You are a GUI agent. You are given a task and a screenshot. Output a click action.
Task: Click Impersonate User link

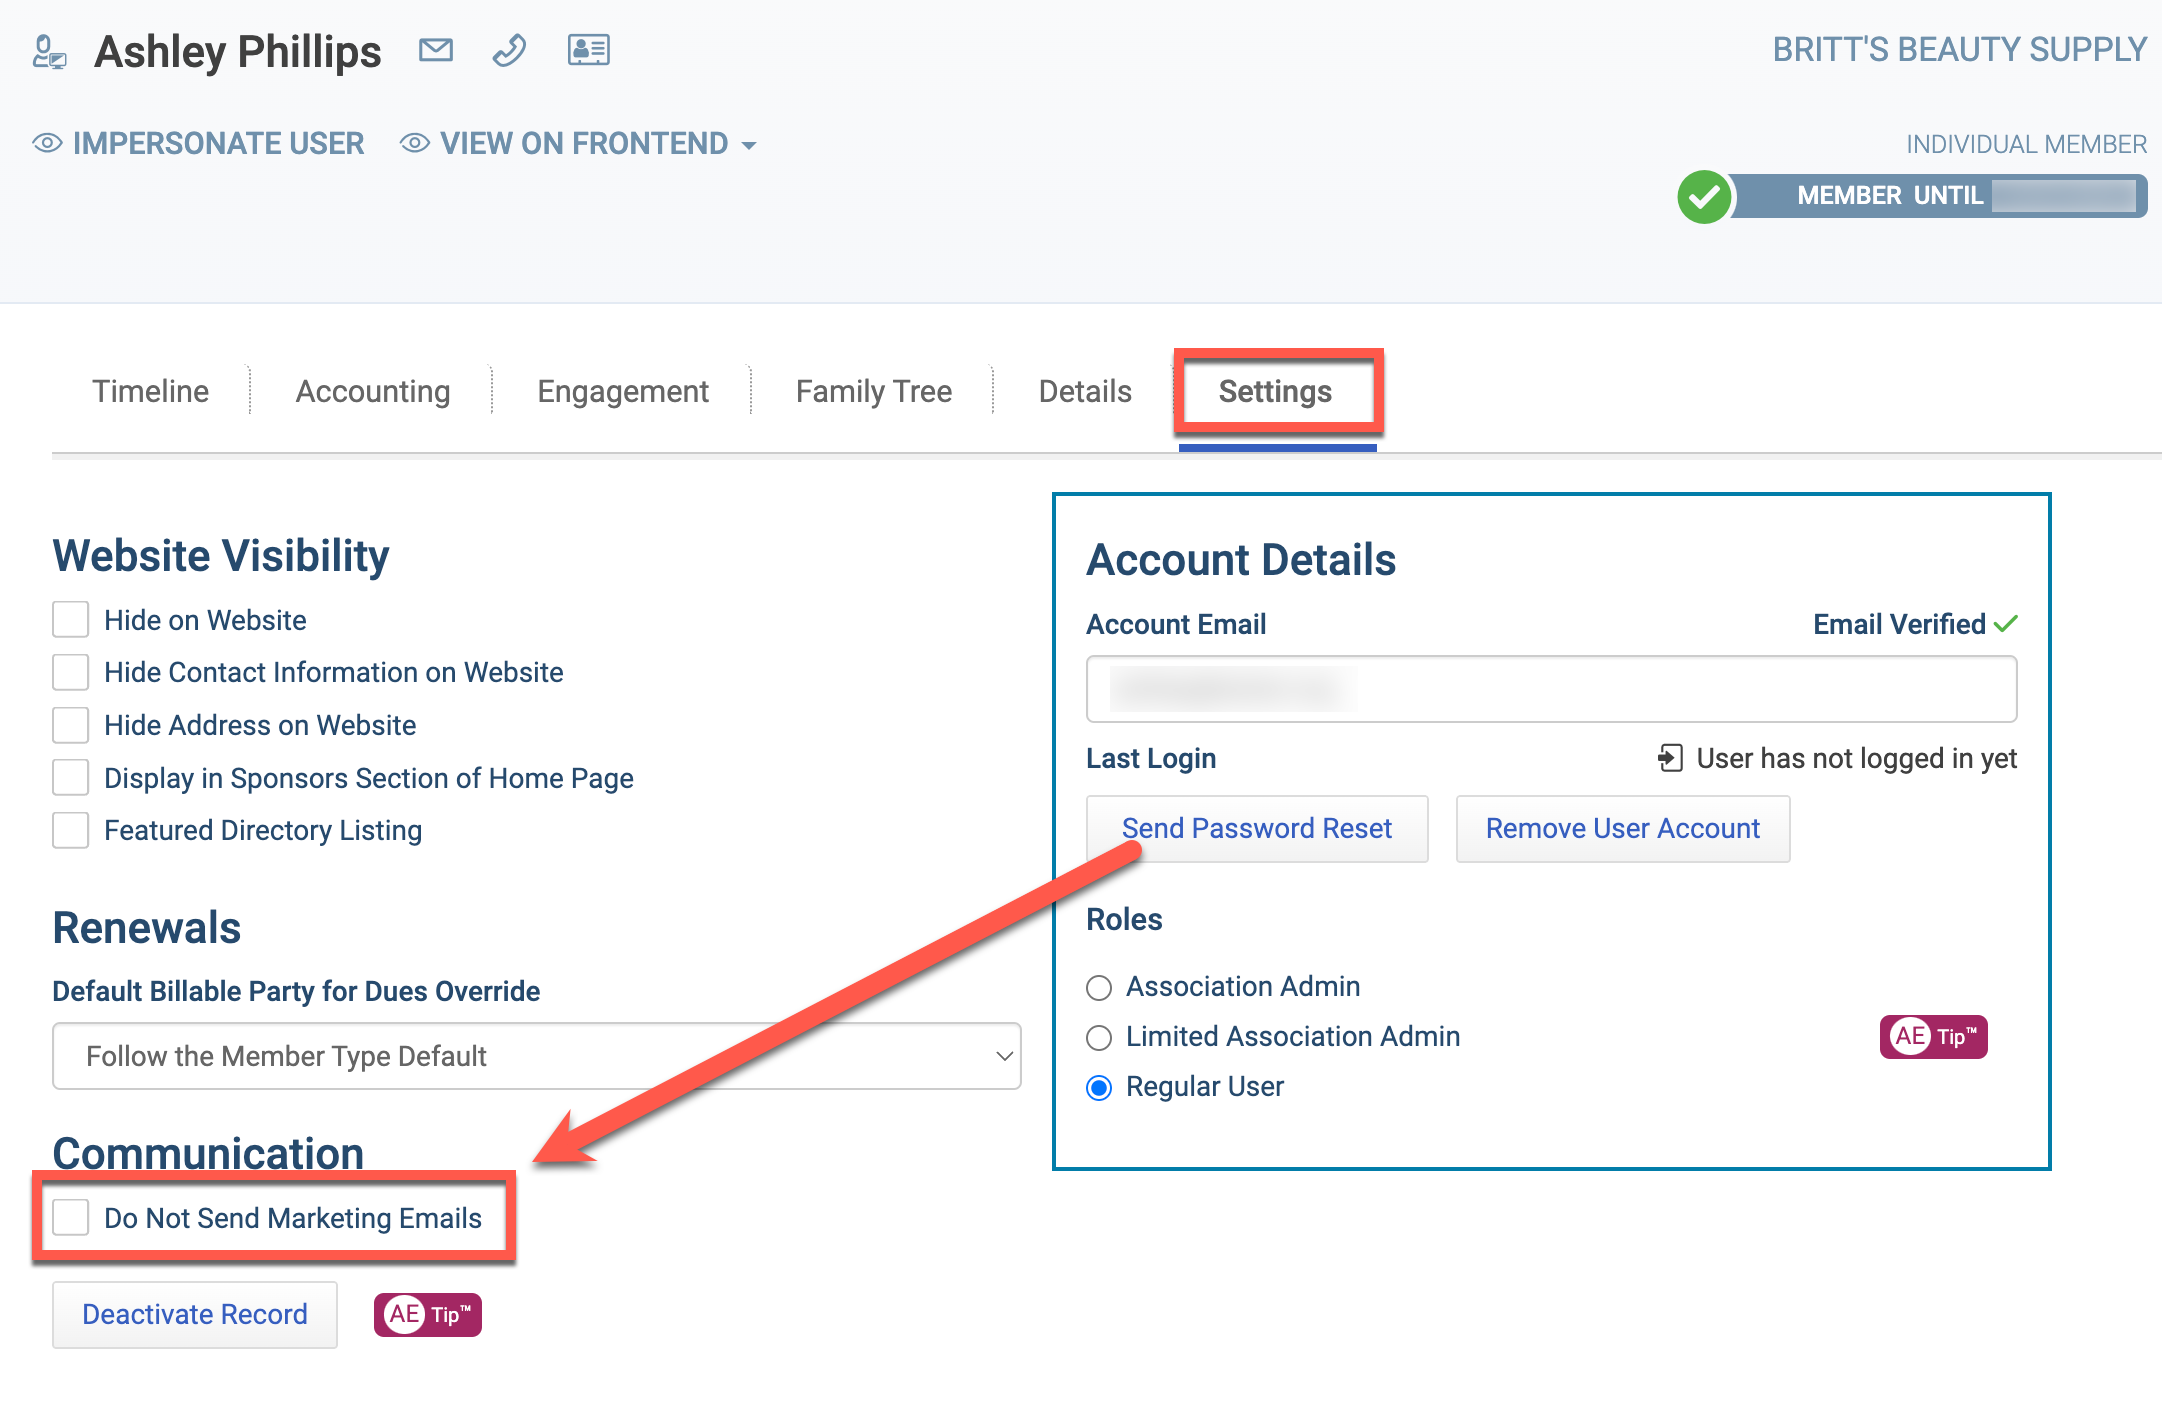pyautogui.click(x=199, y=144)
